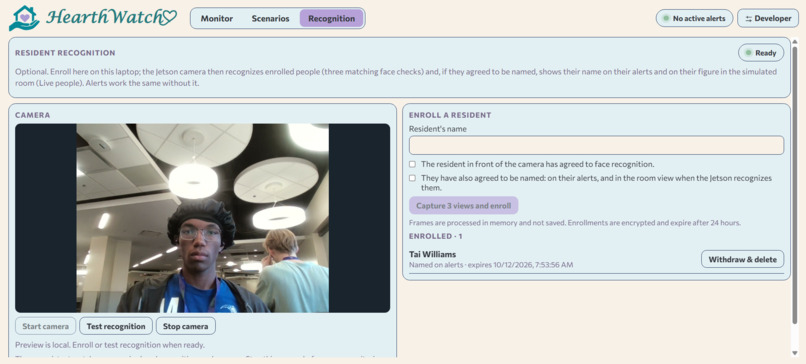Click the RESIDENT RECOGNITION heading
The image size is (806, 364).
(x=65, y=53)
